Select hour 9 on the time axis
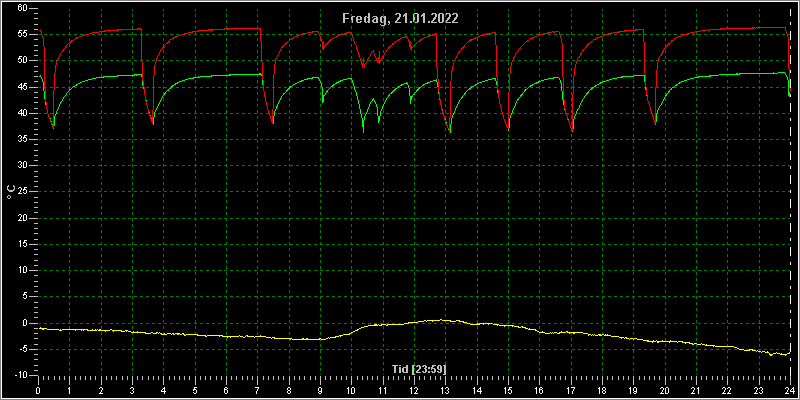This screenshot has height=400, width=800. coord(320,390)
